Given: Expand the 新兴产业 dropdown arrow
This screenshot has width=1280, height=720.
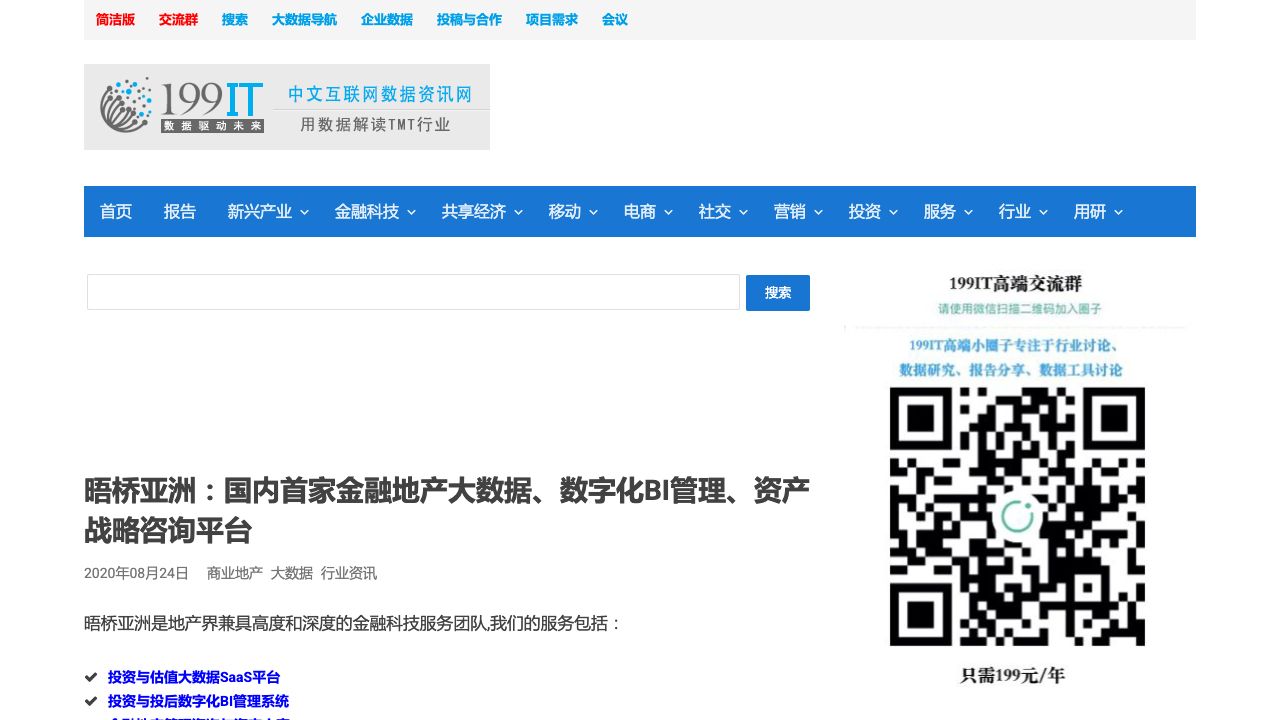Looking at the screenshot, I should pyautogui.click(x=305, y=212).
